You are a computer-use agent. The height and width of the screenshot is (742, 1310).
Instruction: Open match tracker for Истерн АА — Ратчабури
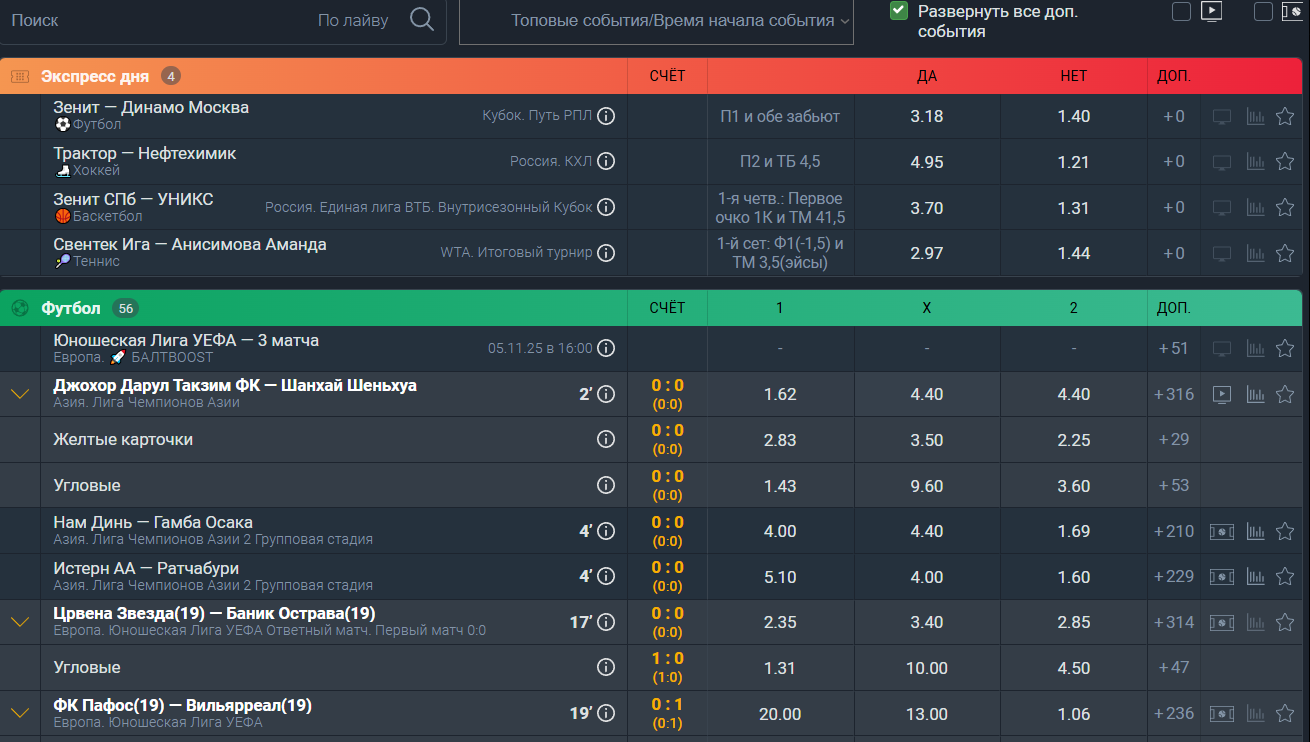tap(1221, 577)
